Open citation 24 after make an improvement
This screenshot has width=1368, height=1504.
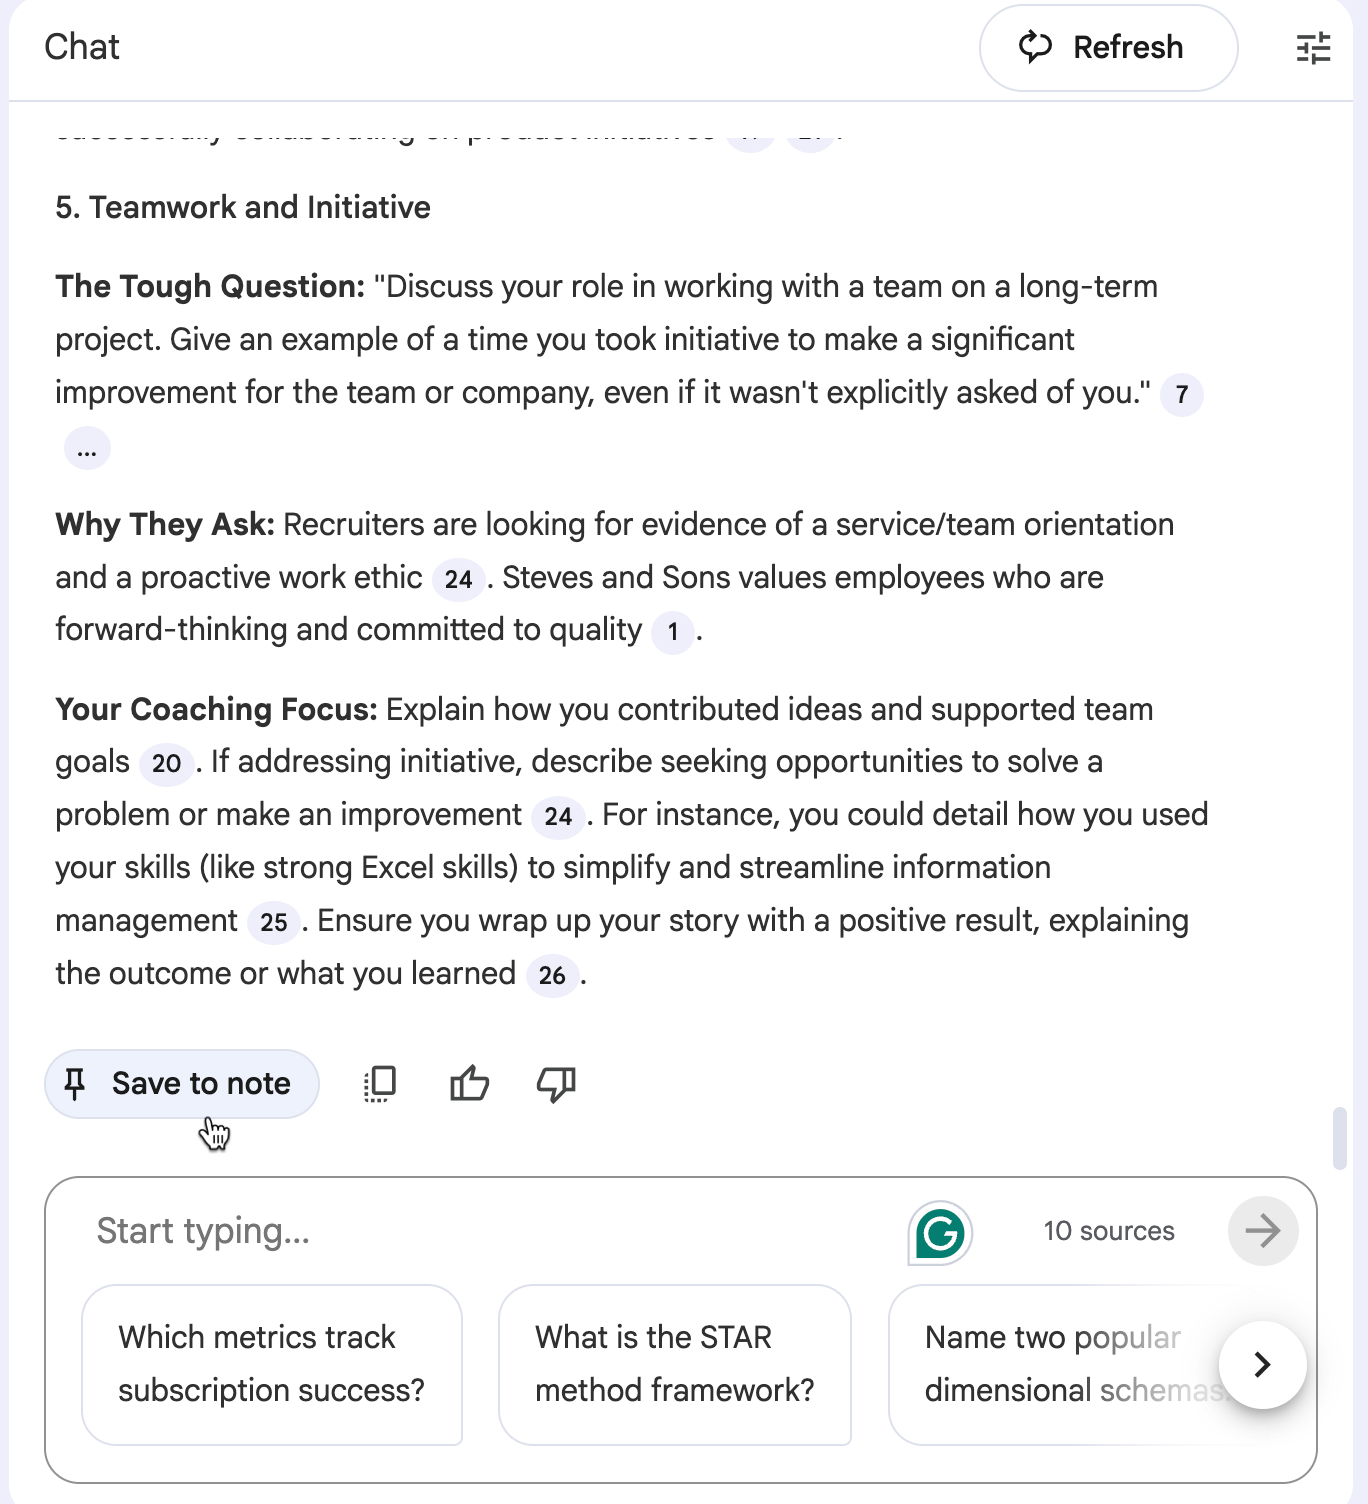[x=558, y=817]
